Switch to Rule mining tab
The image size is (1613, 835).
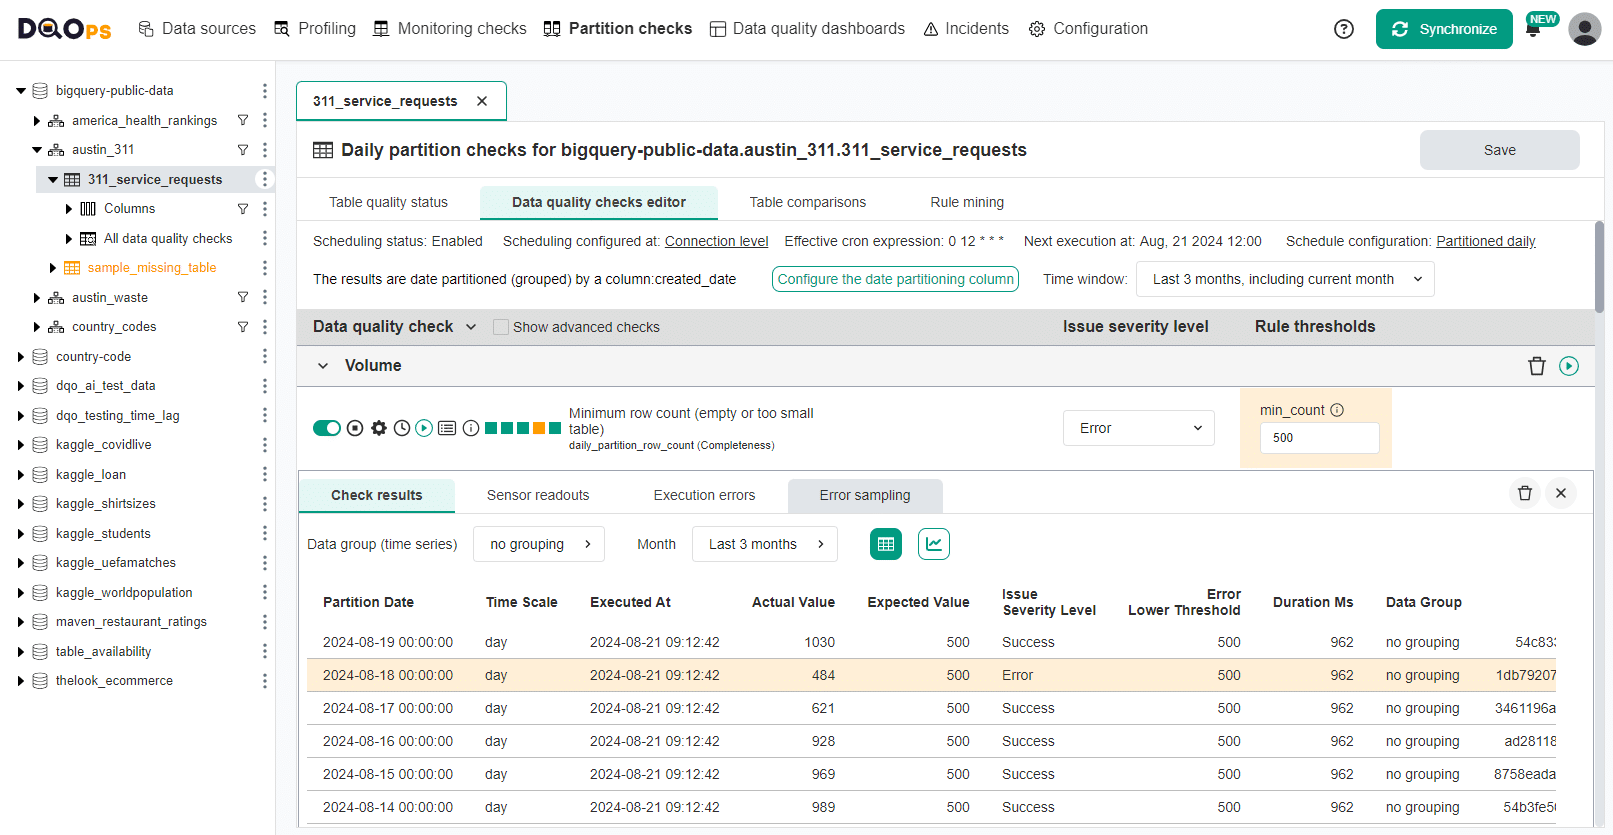(967, 202)
